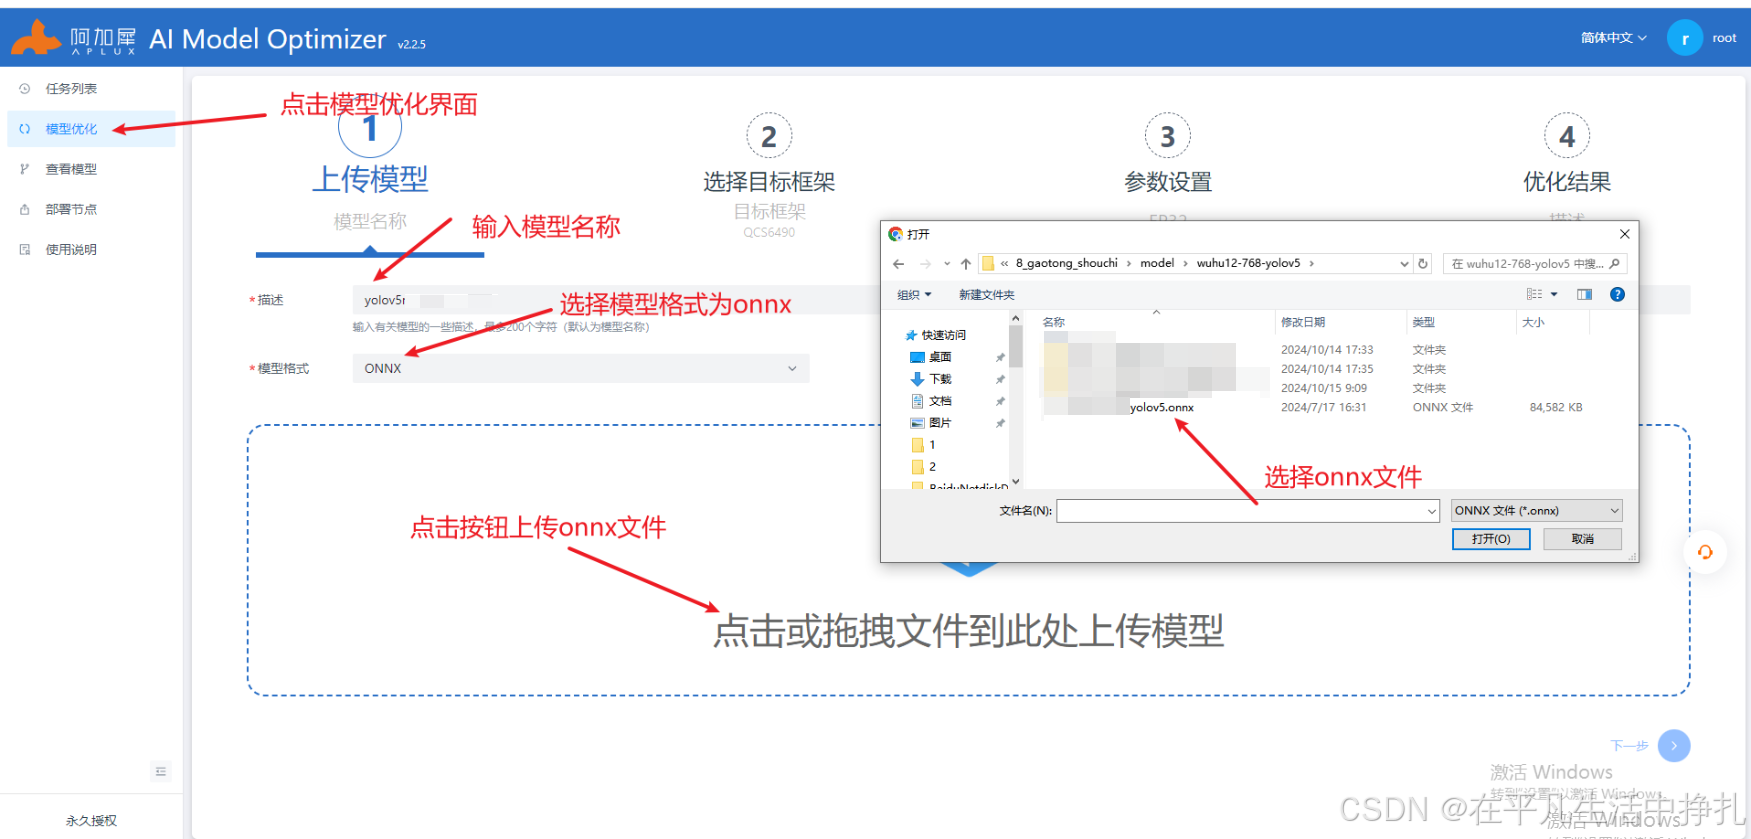This screenshot has width=1751, height=839.
Task: Click the Up-one-level arrow in 打开 dialog
Action: click(966, 264)
